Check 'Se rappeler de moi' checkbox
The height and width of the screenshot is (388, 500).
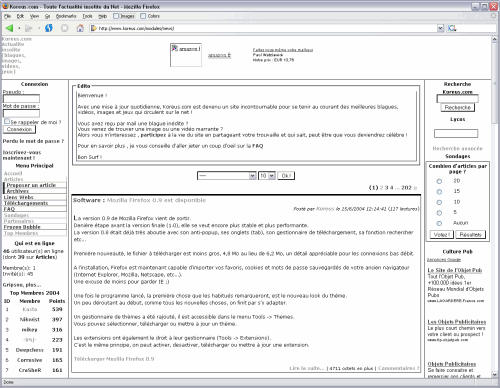pos(7,121)
